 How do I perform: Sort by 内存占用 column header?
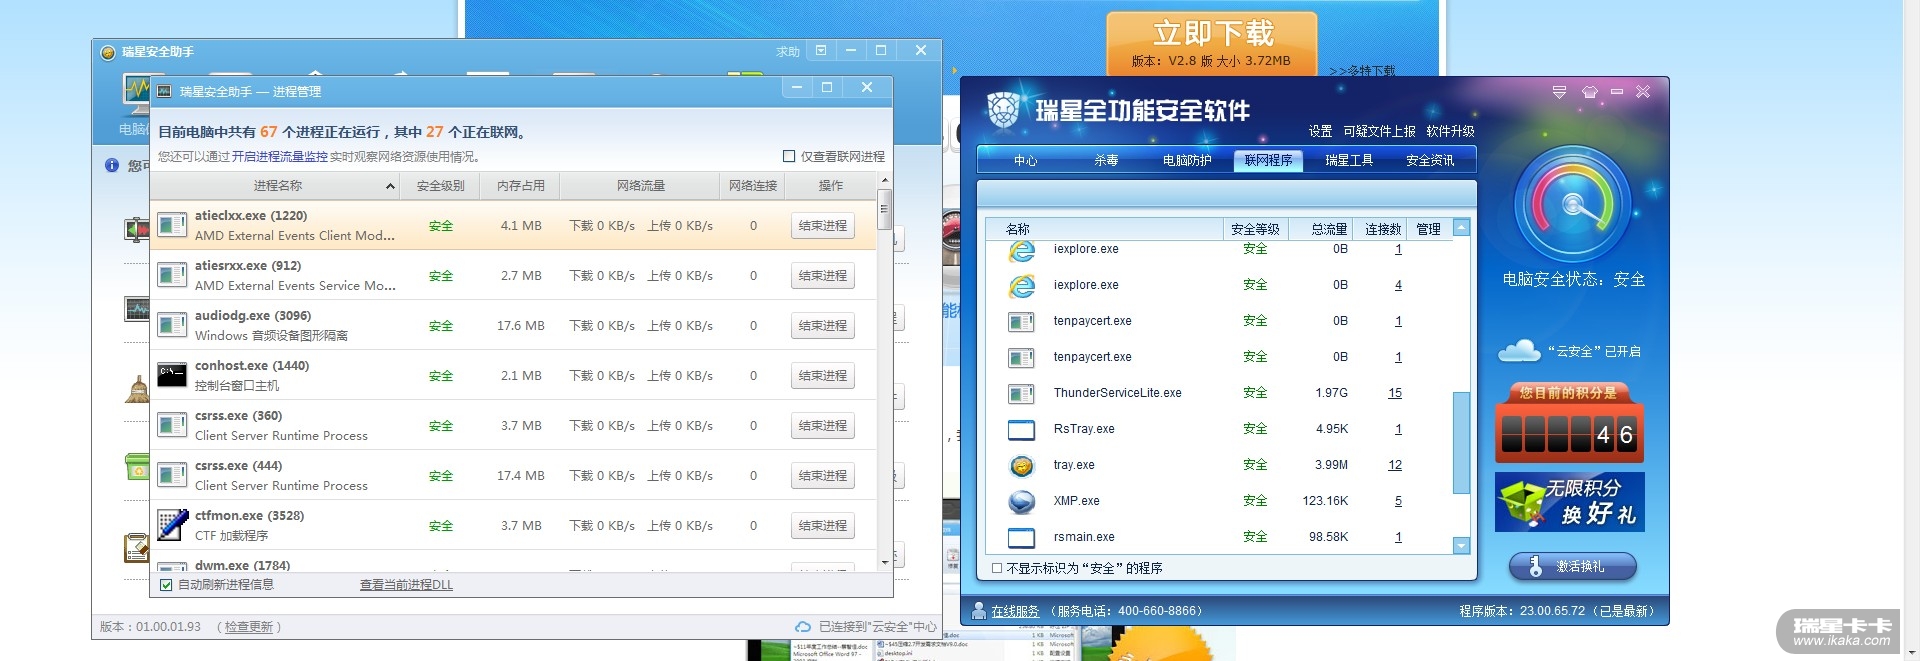click(521, 186)
